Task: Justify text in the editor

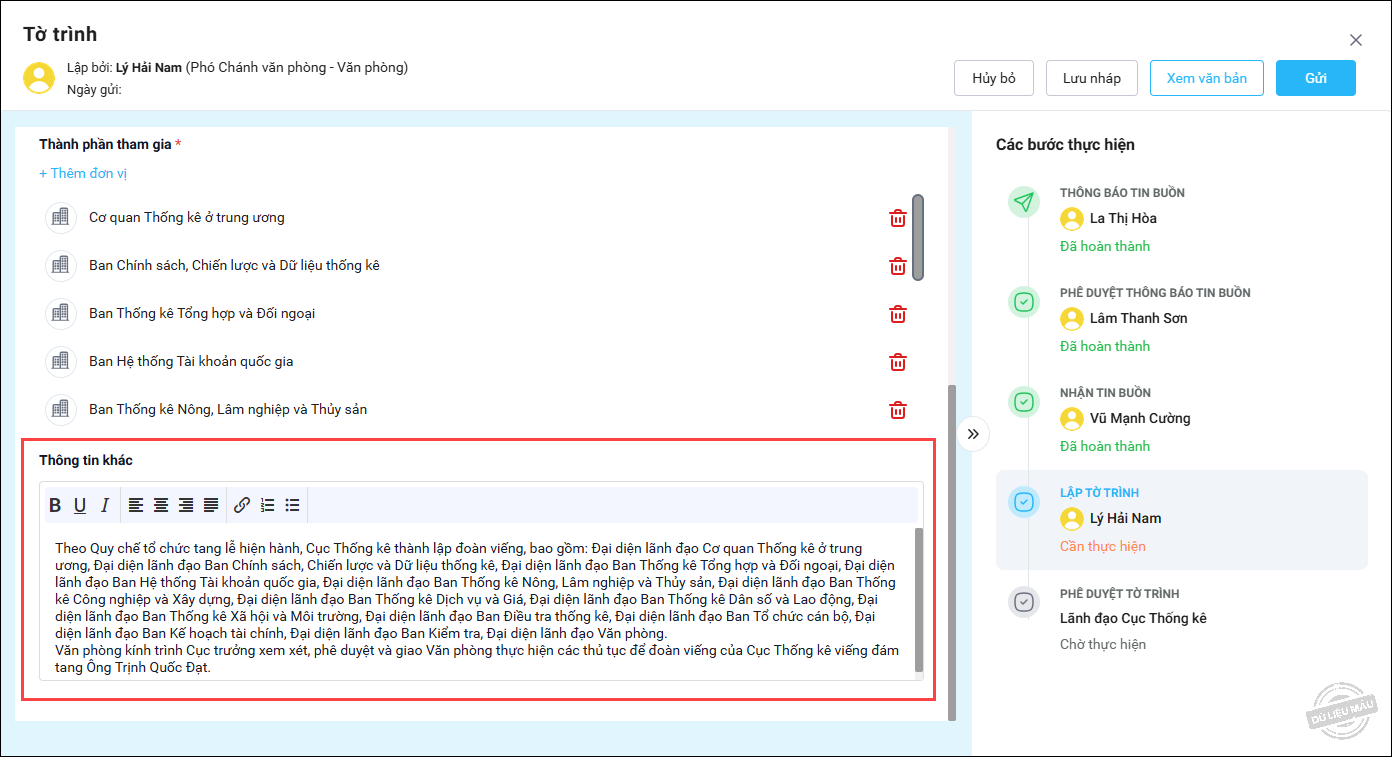Action: coord(211,505)
